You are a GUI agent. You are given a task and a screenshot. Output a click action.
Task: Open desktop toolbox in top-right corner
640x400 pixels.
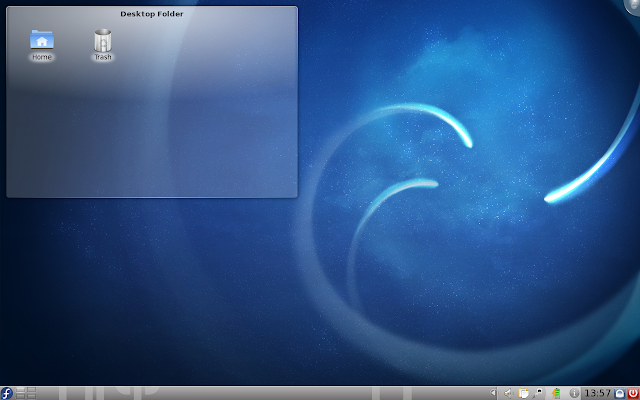pyautogui.click(x=634, y=5)
